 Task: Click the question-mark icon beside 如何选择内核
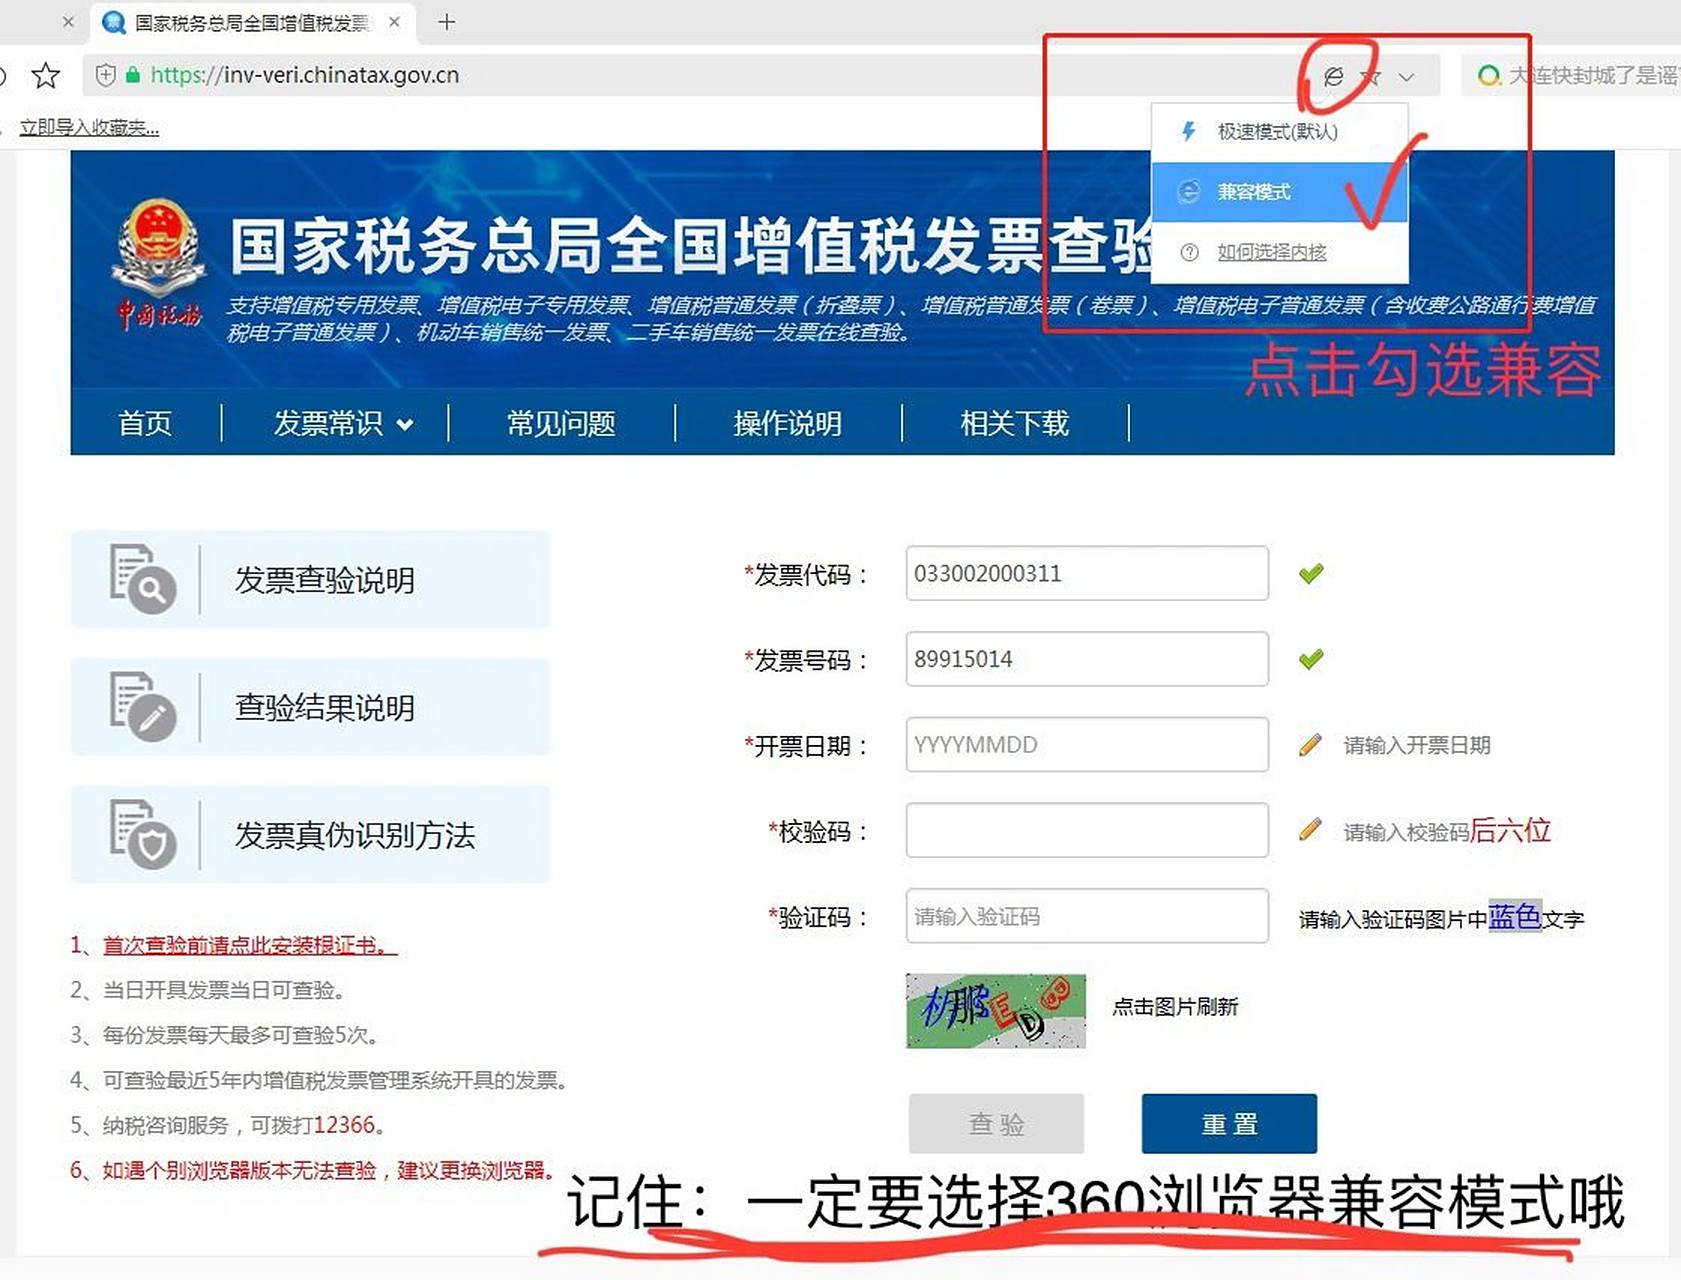(x=1189, y=252)
